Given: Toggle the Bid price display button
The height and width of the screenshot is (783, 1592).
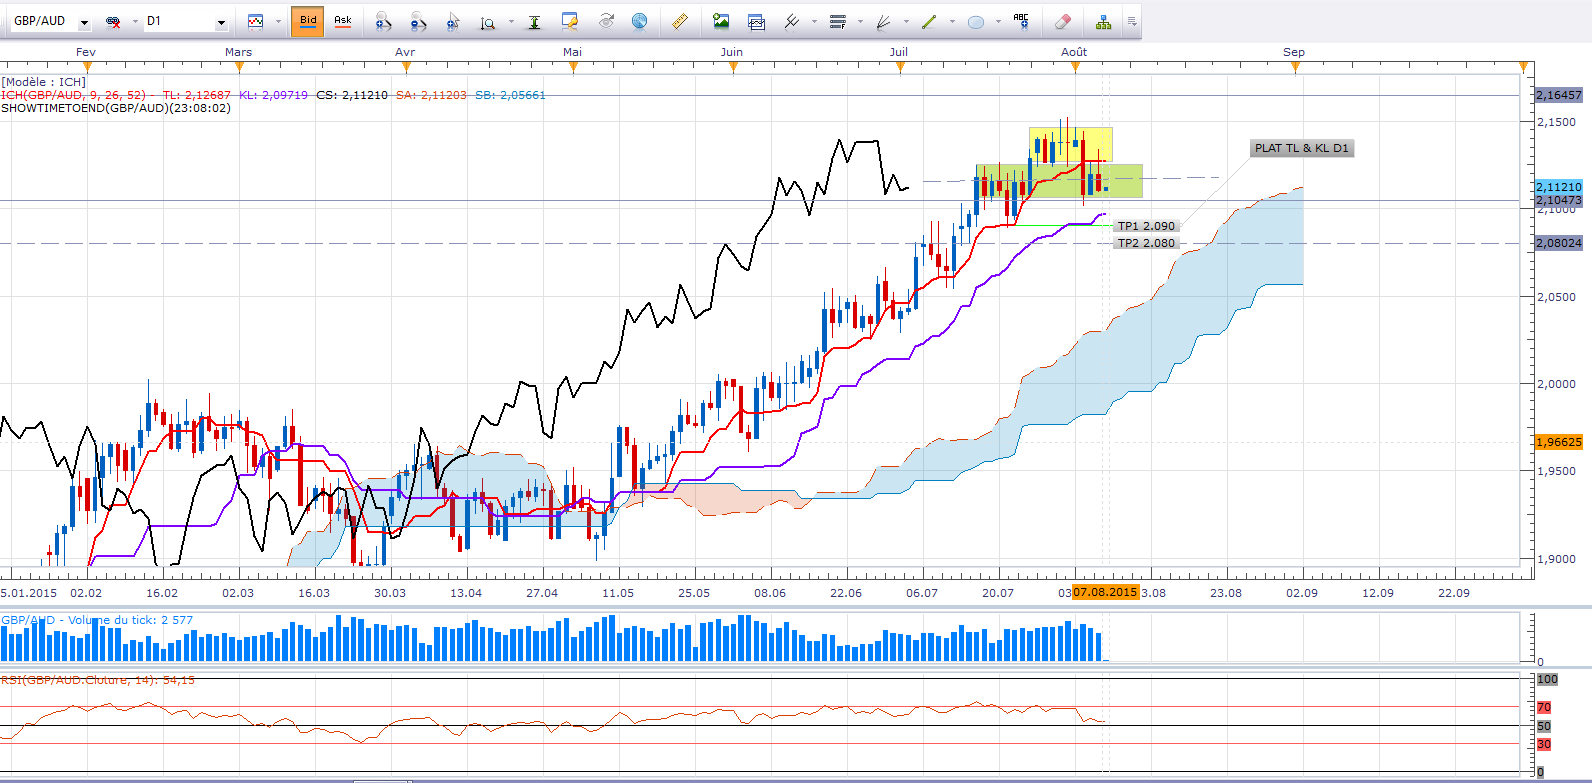Looking at the screenshot, I should (x=308, y=21).
